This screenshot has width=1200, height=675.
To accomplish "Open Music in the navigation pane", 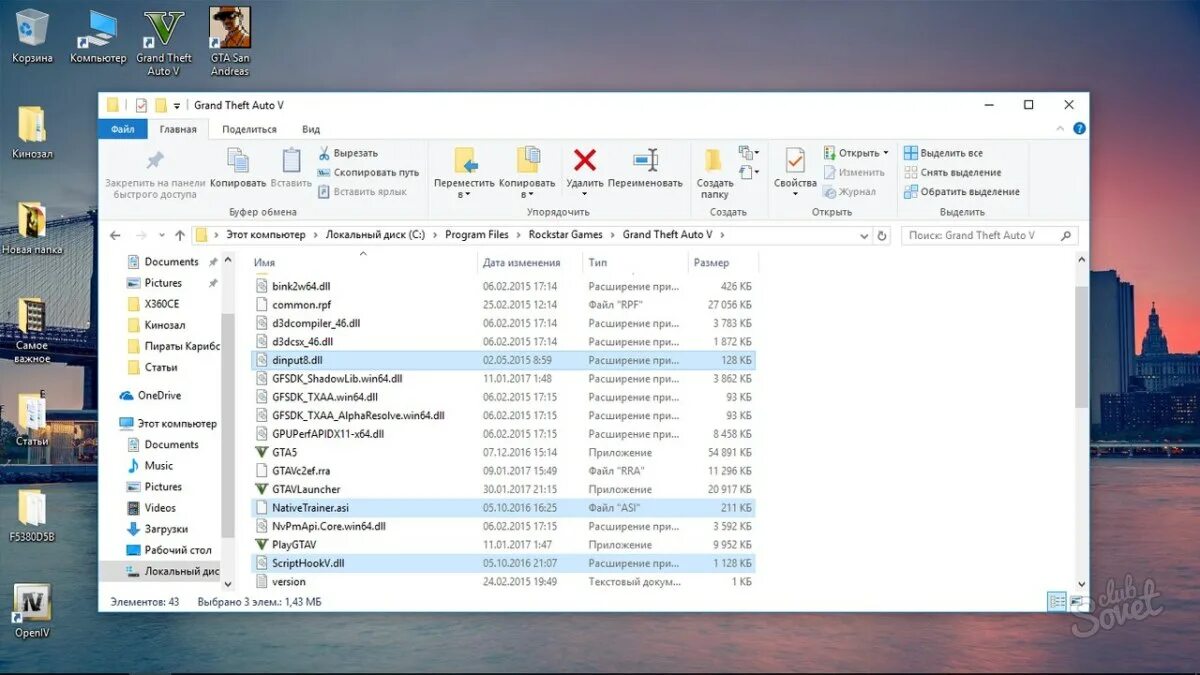I will coord(150,466).
